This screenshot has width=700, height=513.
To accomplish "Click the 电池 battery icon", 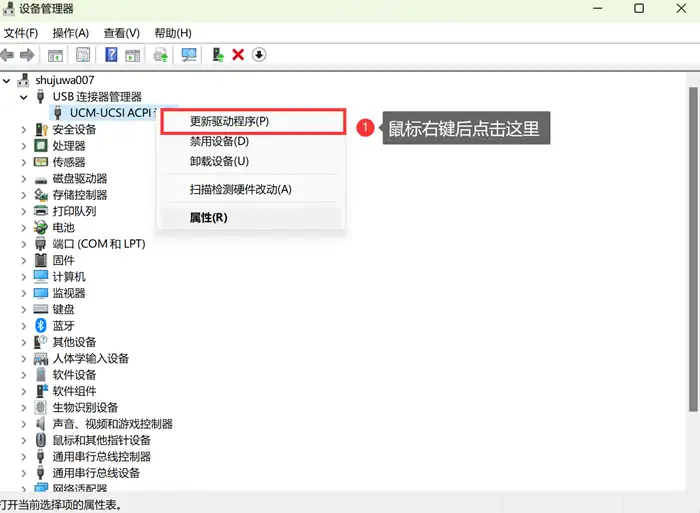I will point(41,228).
